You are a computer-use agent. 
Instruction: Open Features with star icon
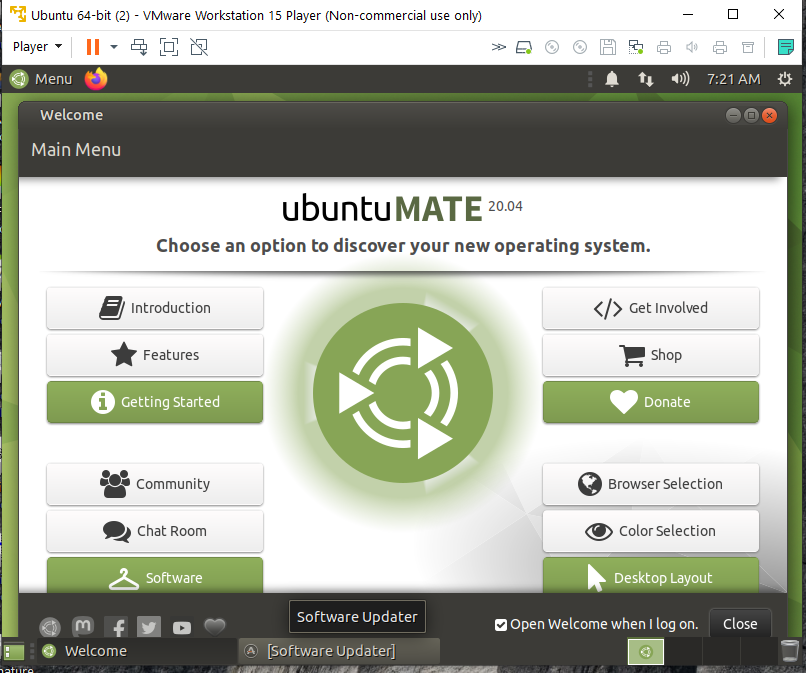[x=155, y=355]
